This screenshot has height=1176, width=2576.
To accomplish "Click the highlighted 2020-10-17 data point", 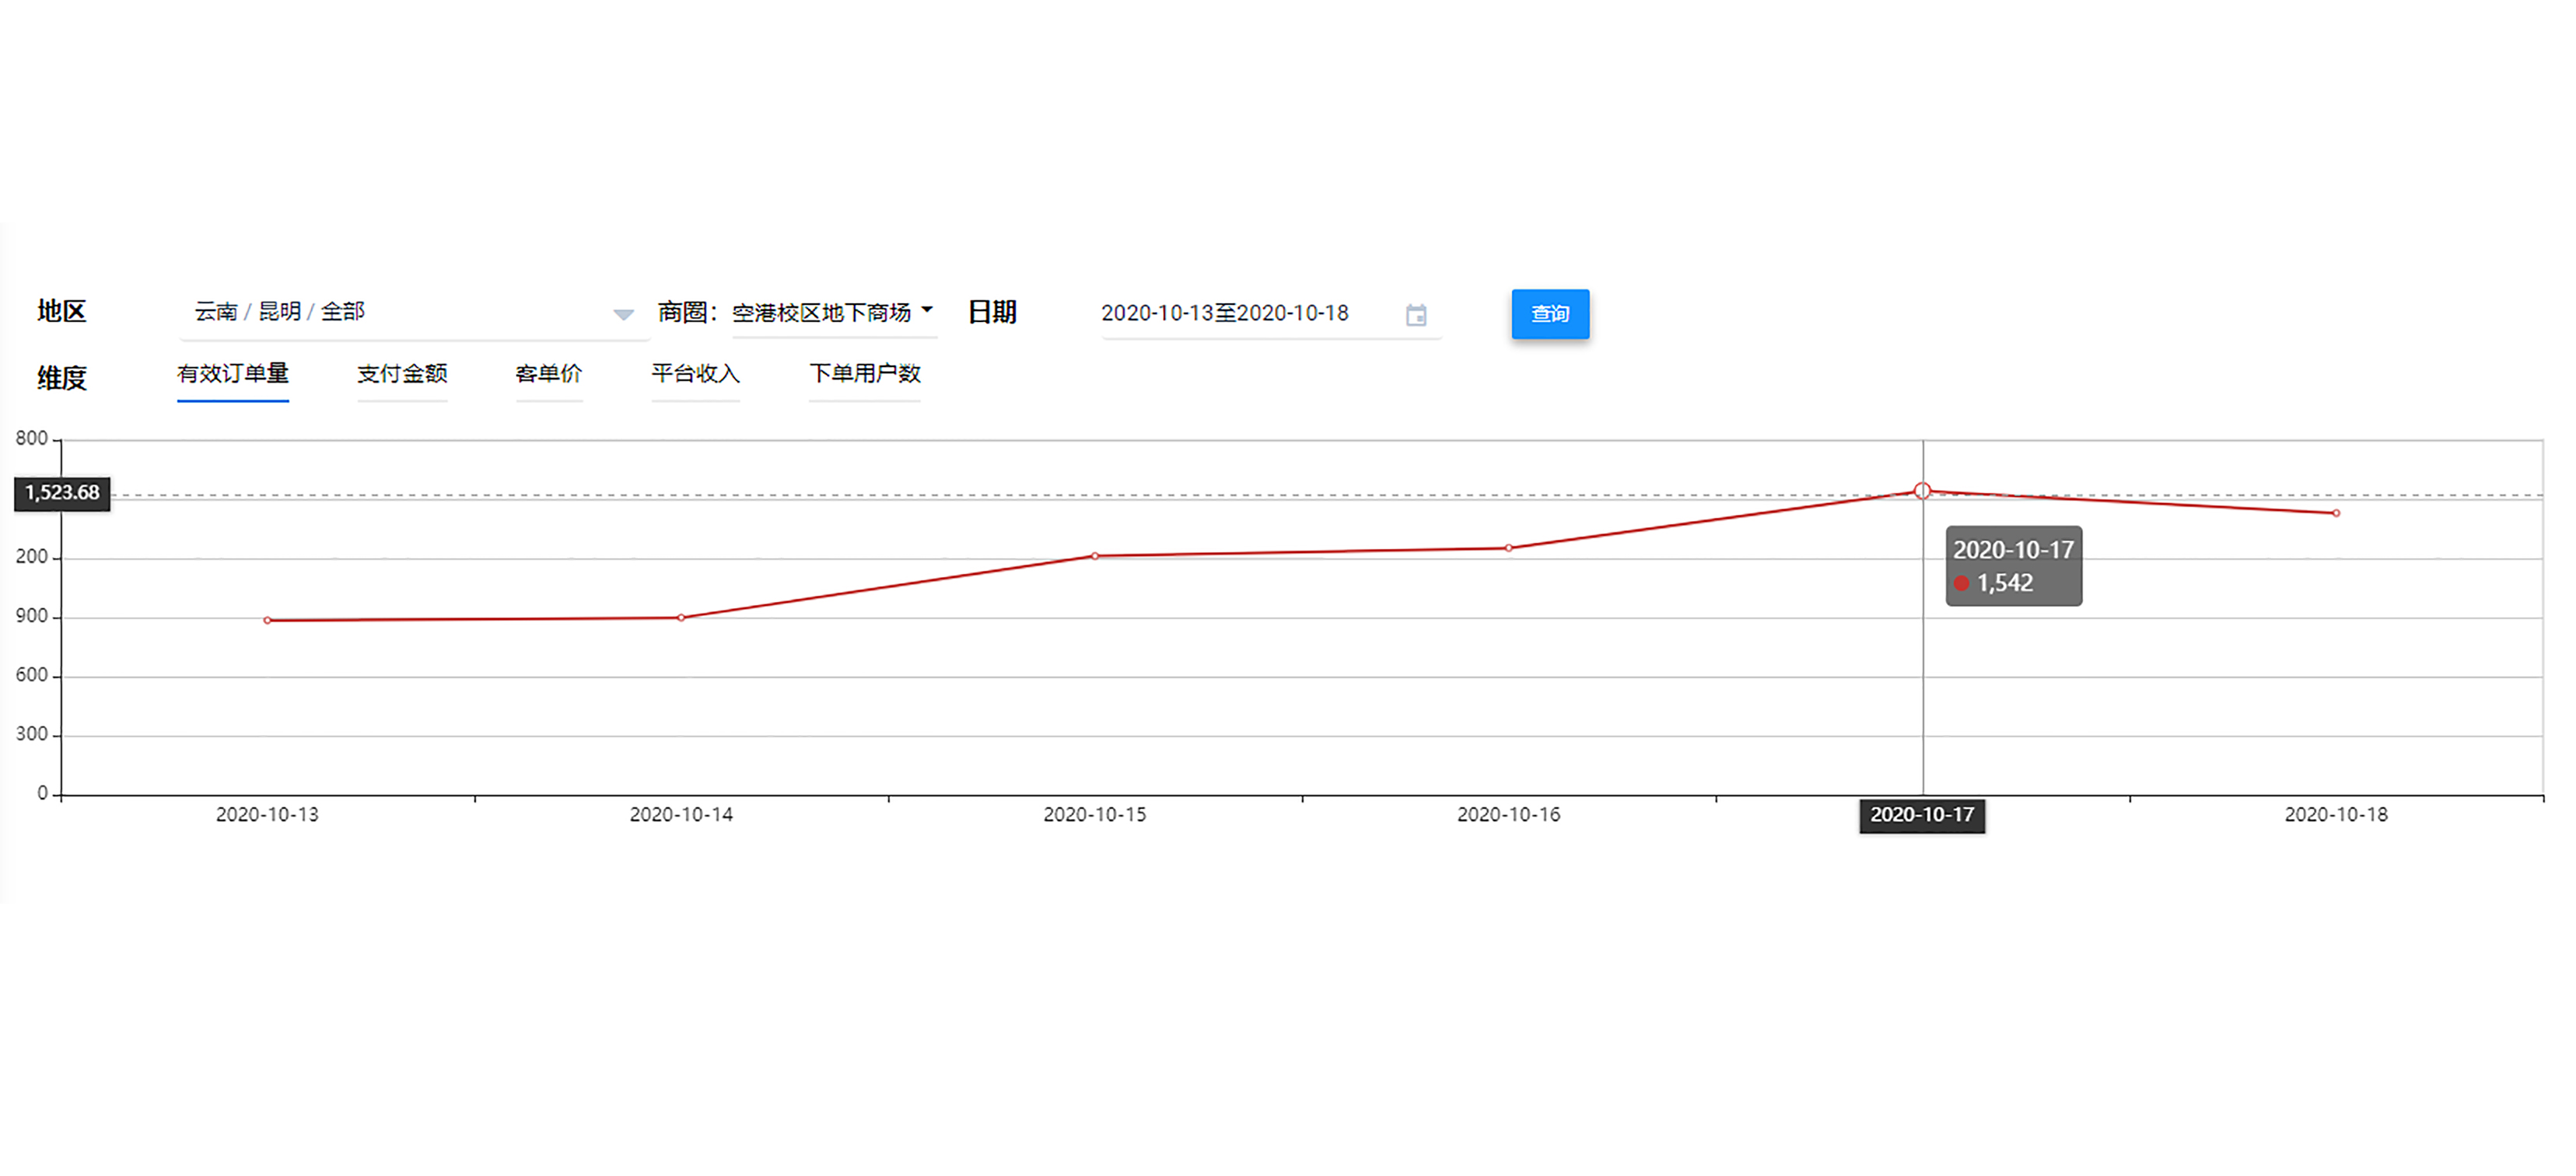I will (1922, 491).
